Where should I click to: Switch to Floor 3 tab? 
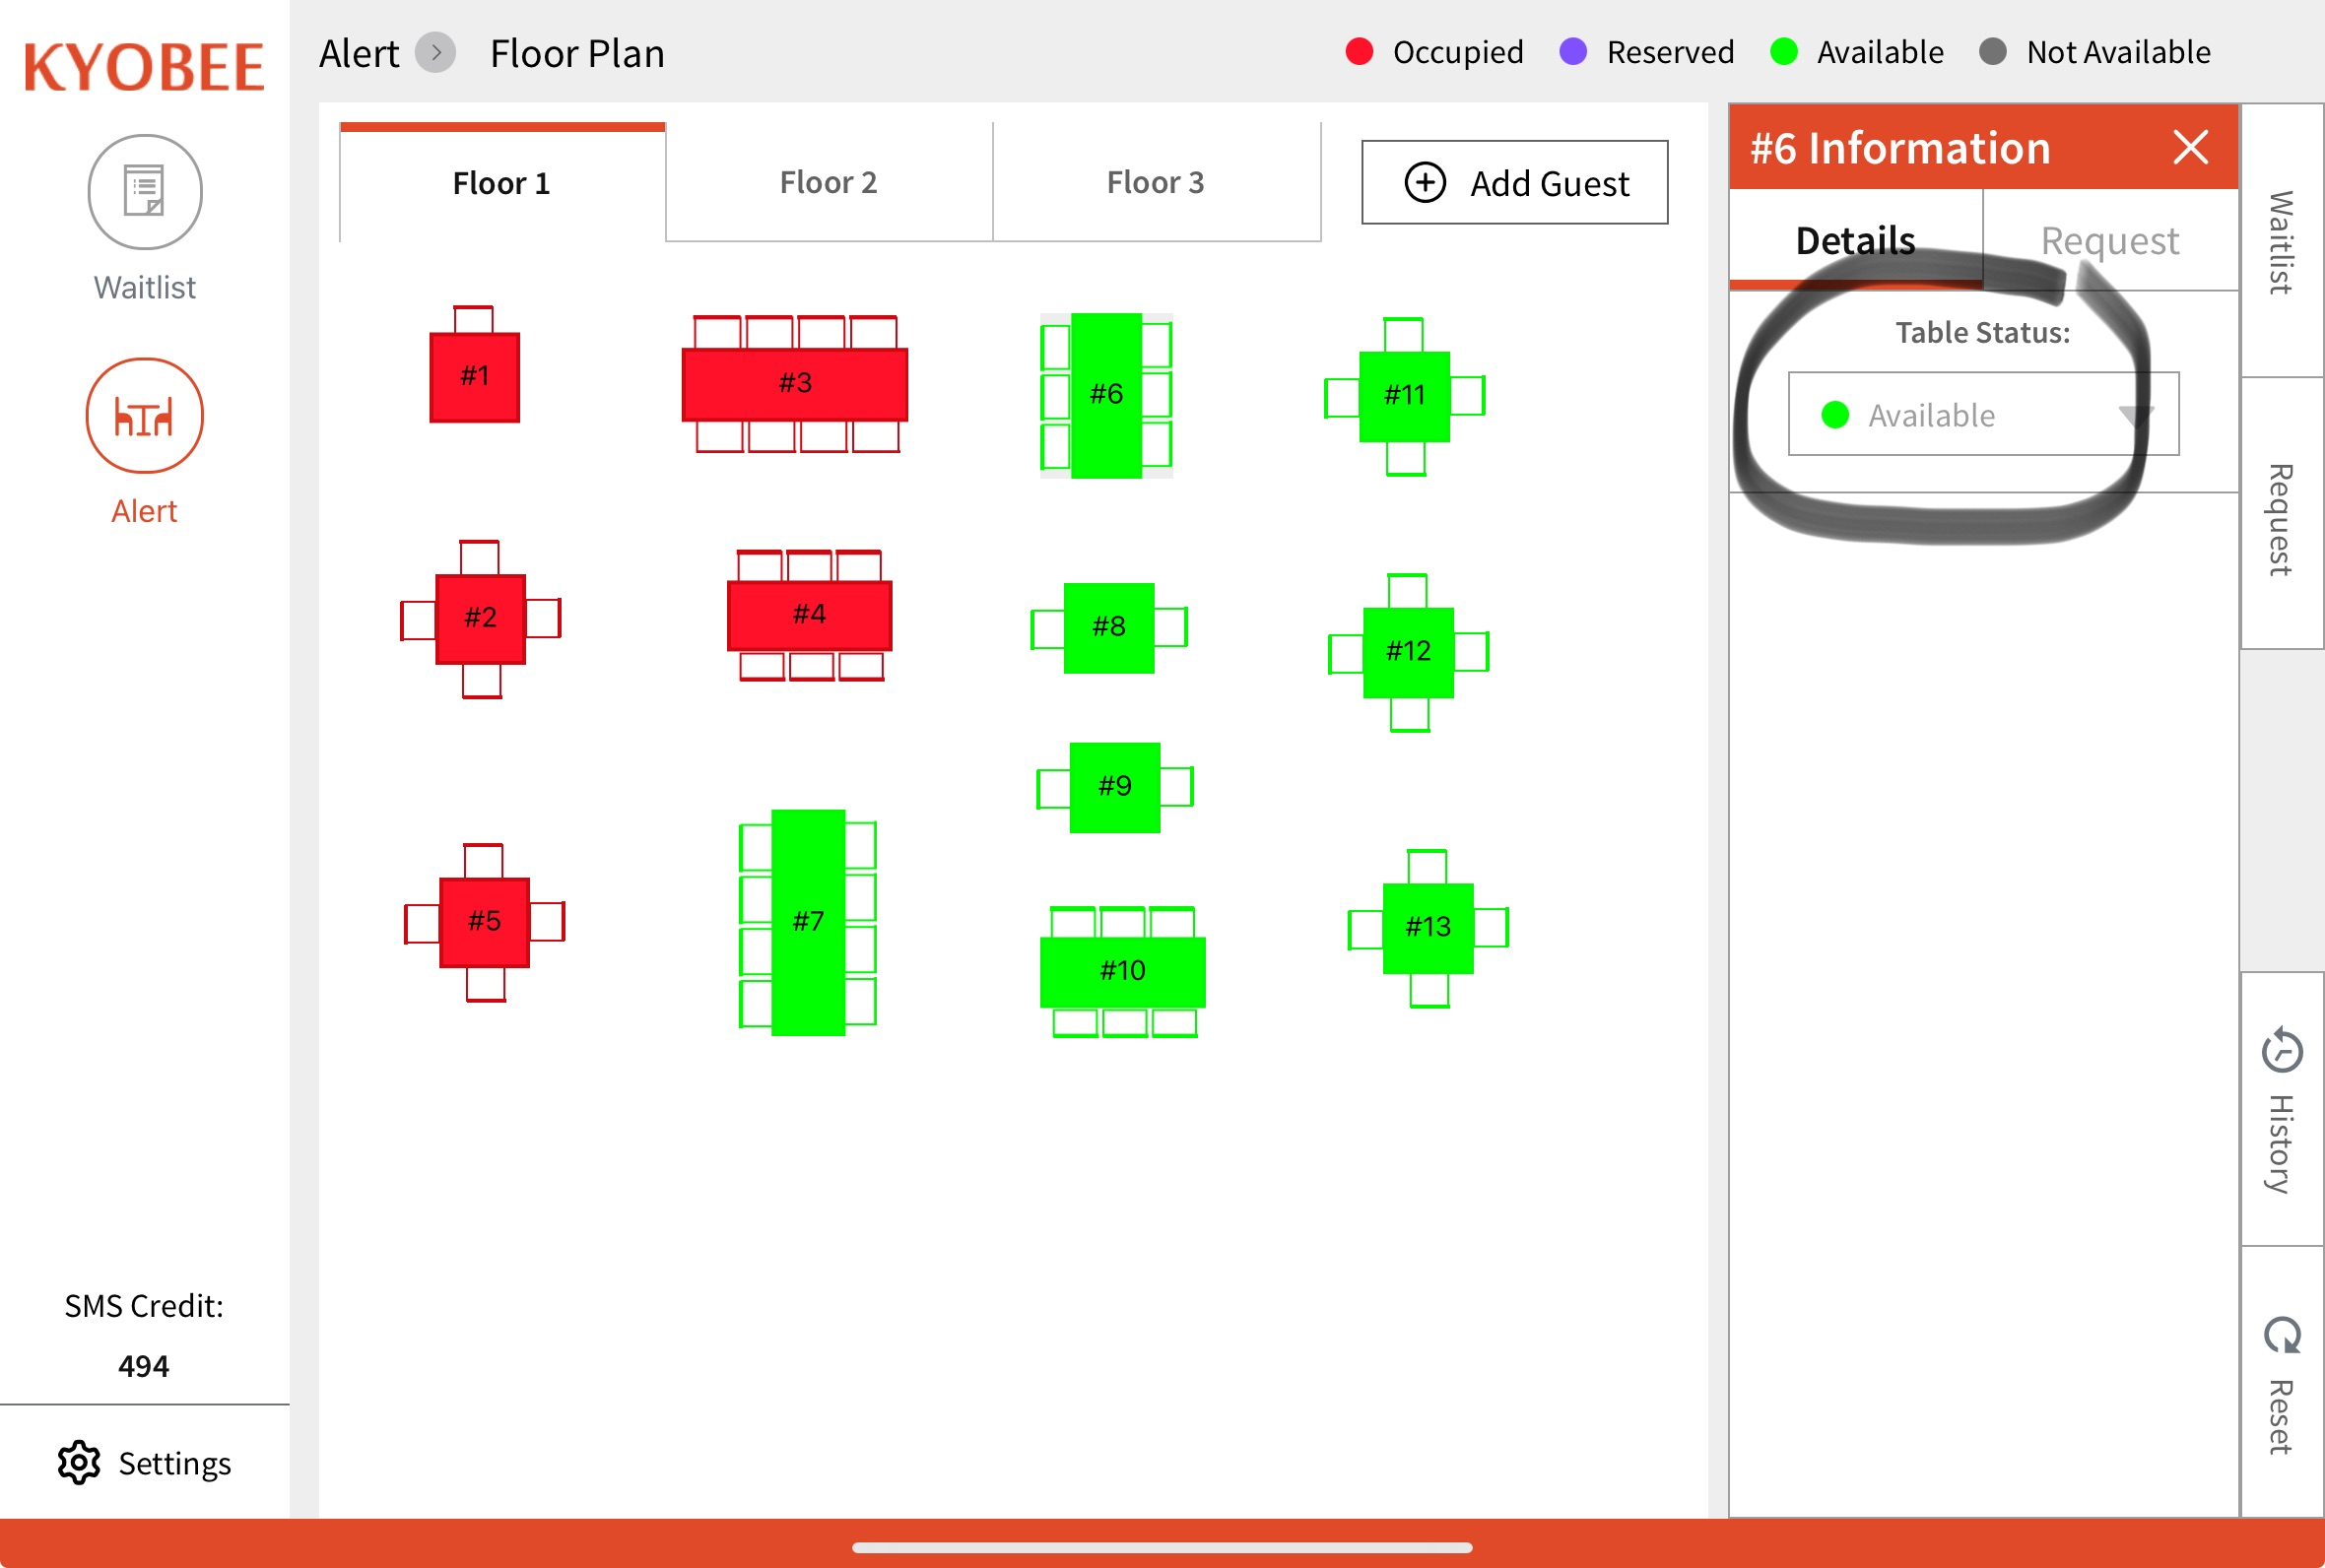point(1155,183)
